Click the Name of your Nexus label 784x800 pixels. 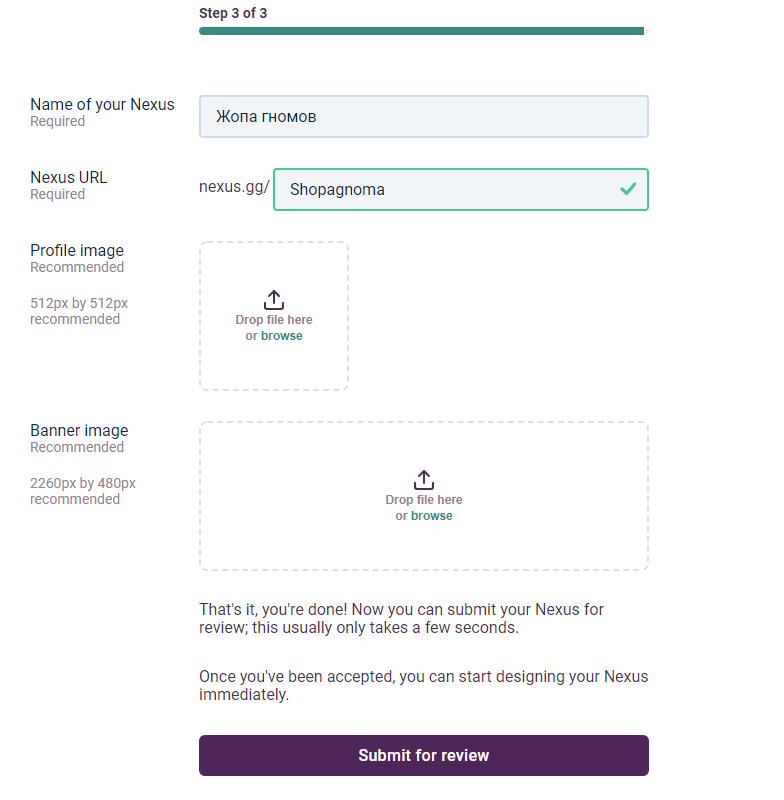point(103,104)
